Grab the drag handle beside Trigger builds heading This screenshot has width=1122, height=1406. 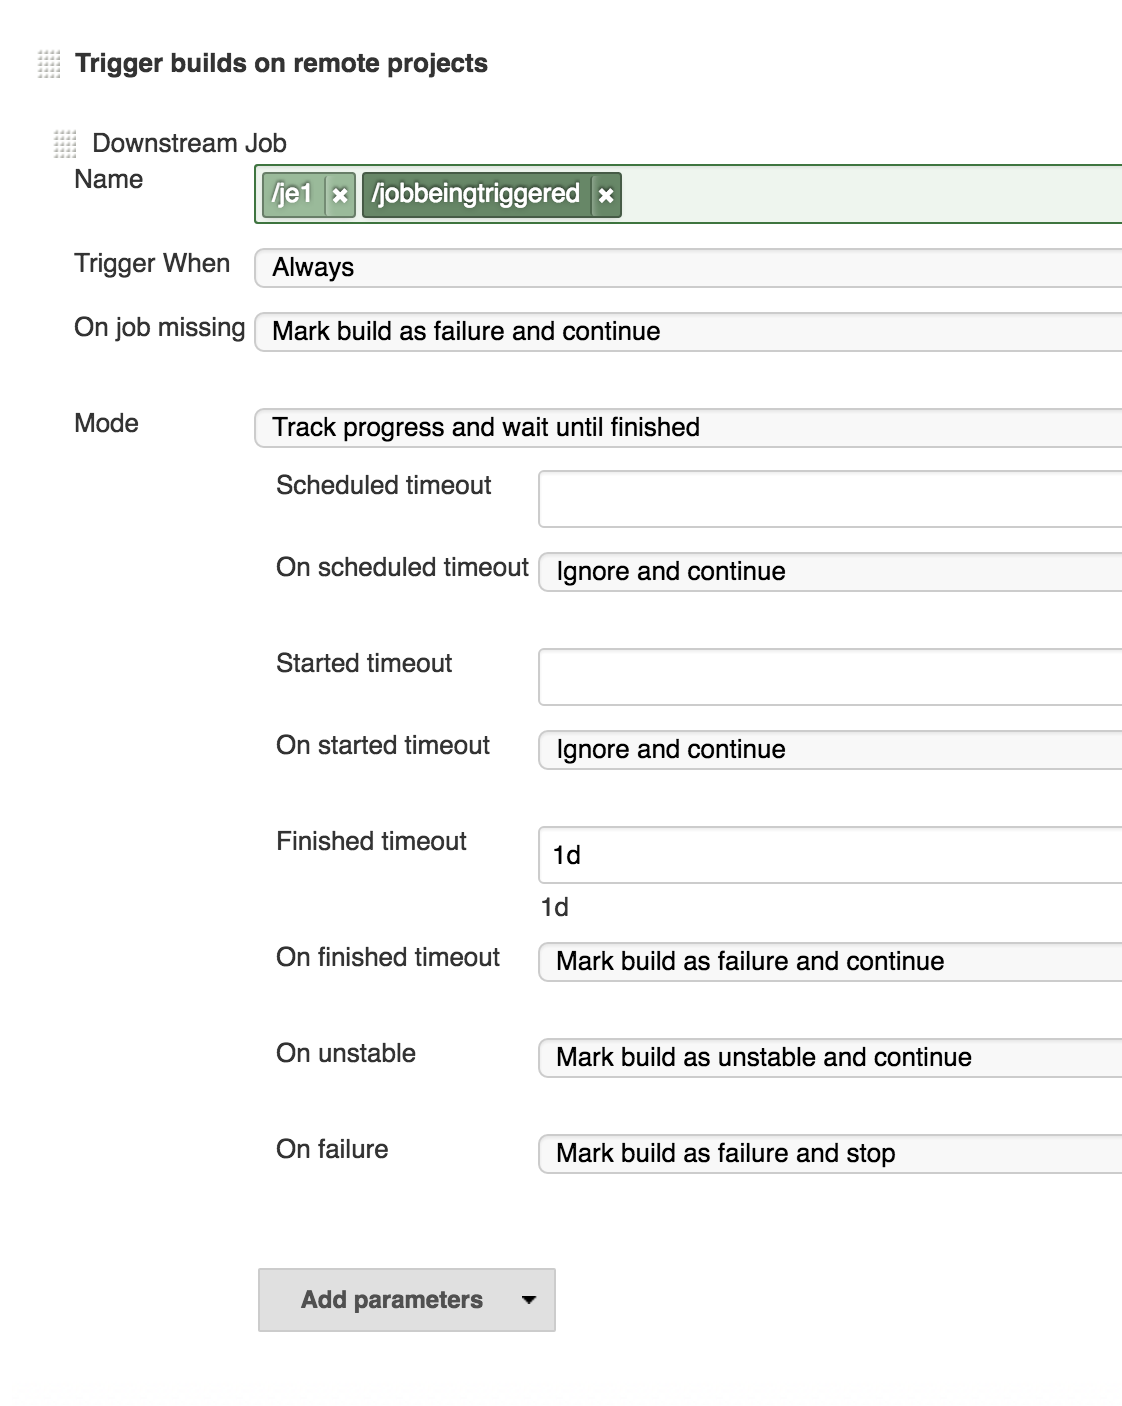point(49,64)
